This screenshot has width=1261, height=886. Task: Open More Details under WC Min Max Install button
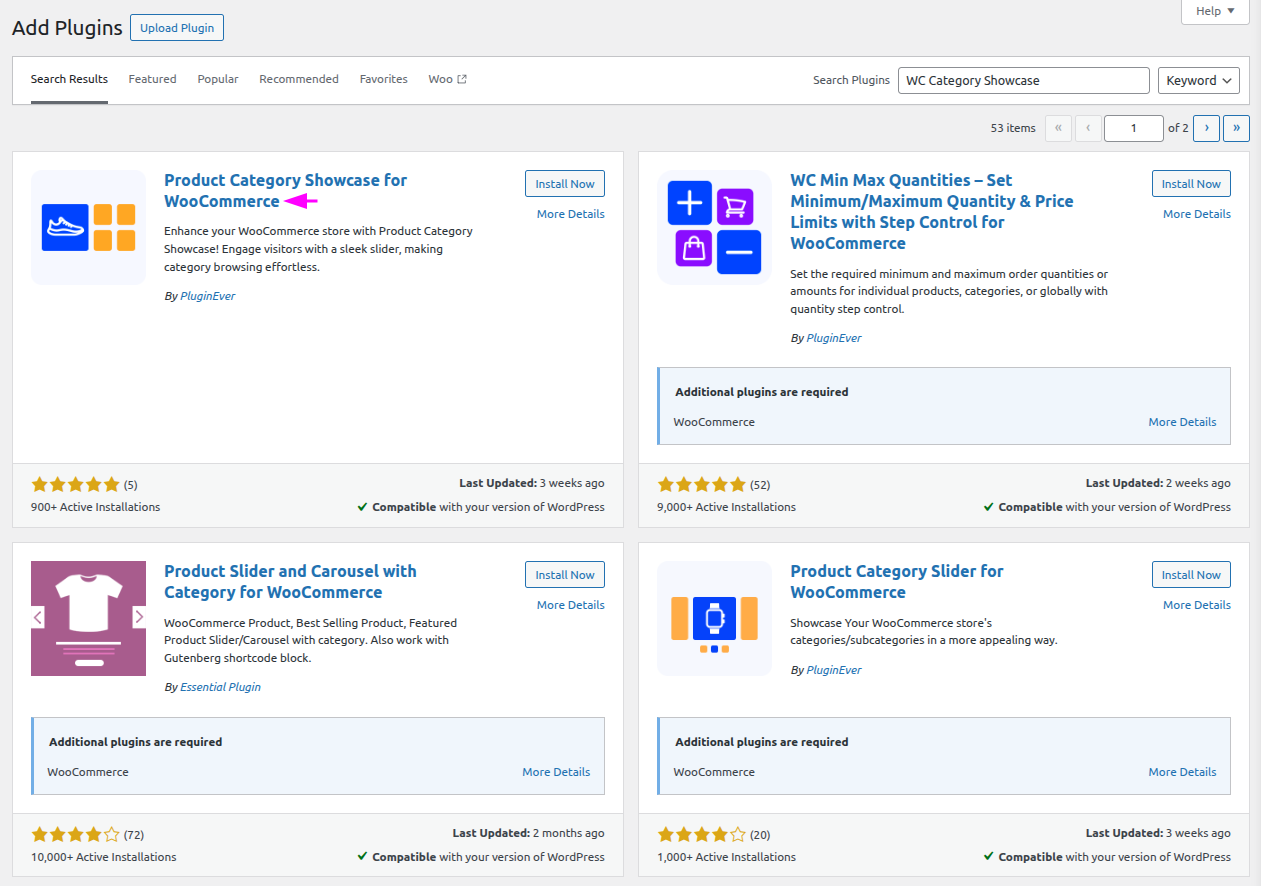click(x=1197, y=214)
